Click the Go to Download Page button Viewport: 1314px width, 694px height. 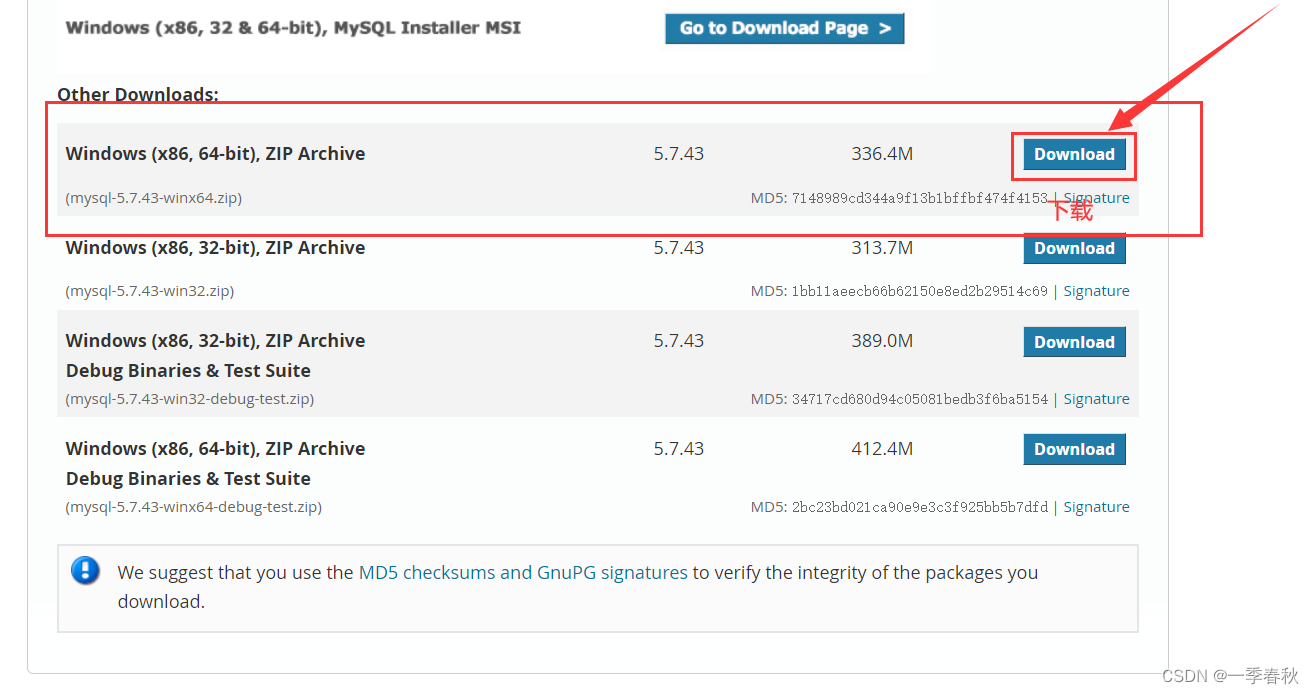(784, 28)
